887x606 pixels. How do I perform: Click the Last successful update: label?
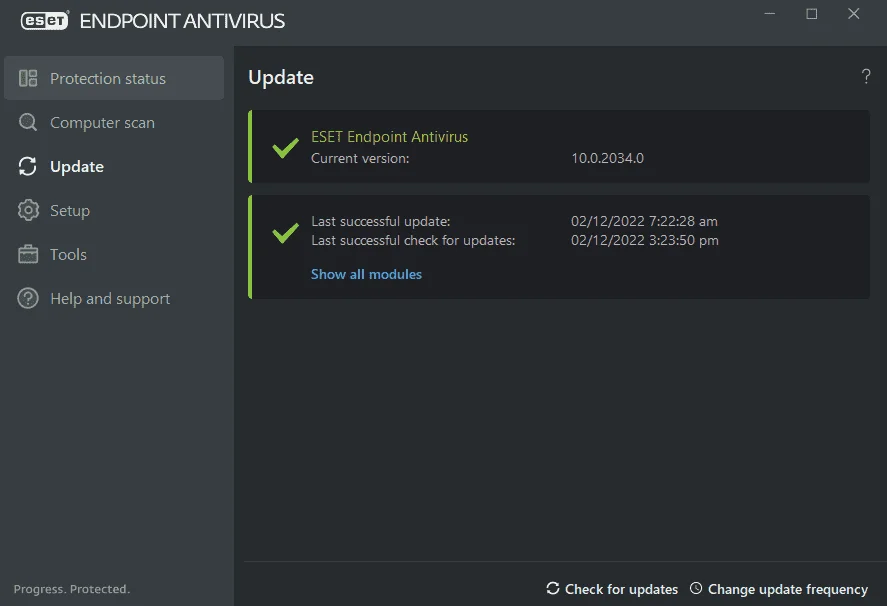(x=380, y=221)
